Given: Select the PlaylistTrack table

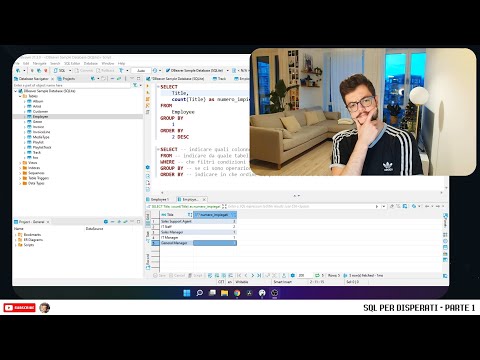Looking at the screenshot, I should point(42,147).
